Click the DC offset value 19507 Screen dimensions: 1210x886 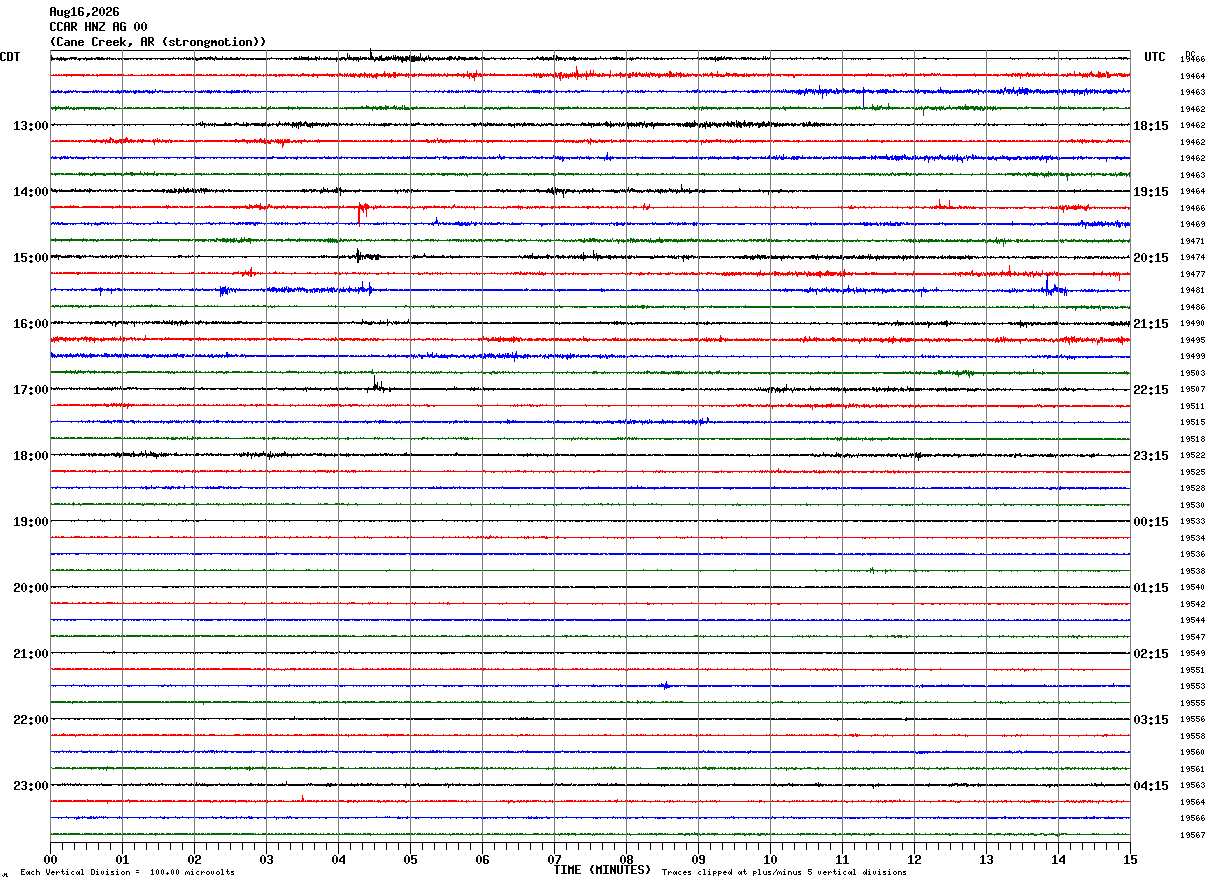(x=1192, y=390)
